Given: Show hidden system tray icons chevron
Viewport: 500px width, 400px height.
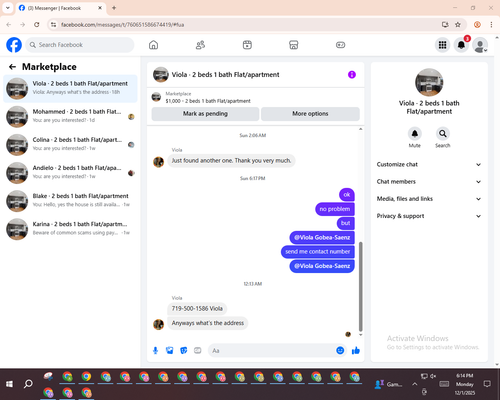Looking at the screenshot, I should tap(414, 384).
